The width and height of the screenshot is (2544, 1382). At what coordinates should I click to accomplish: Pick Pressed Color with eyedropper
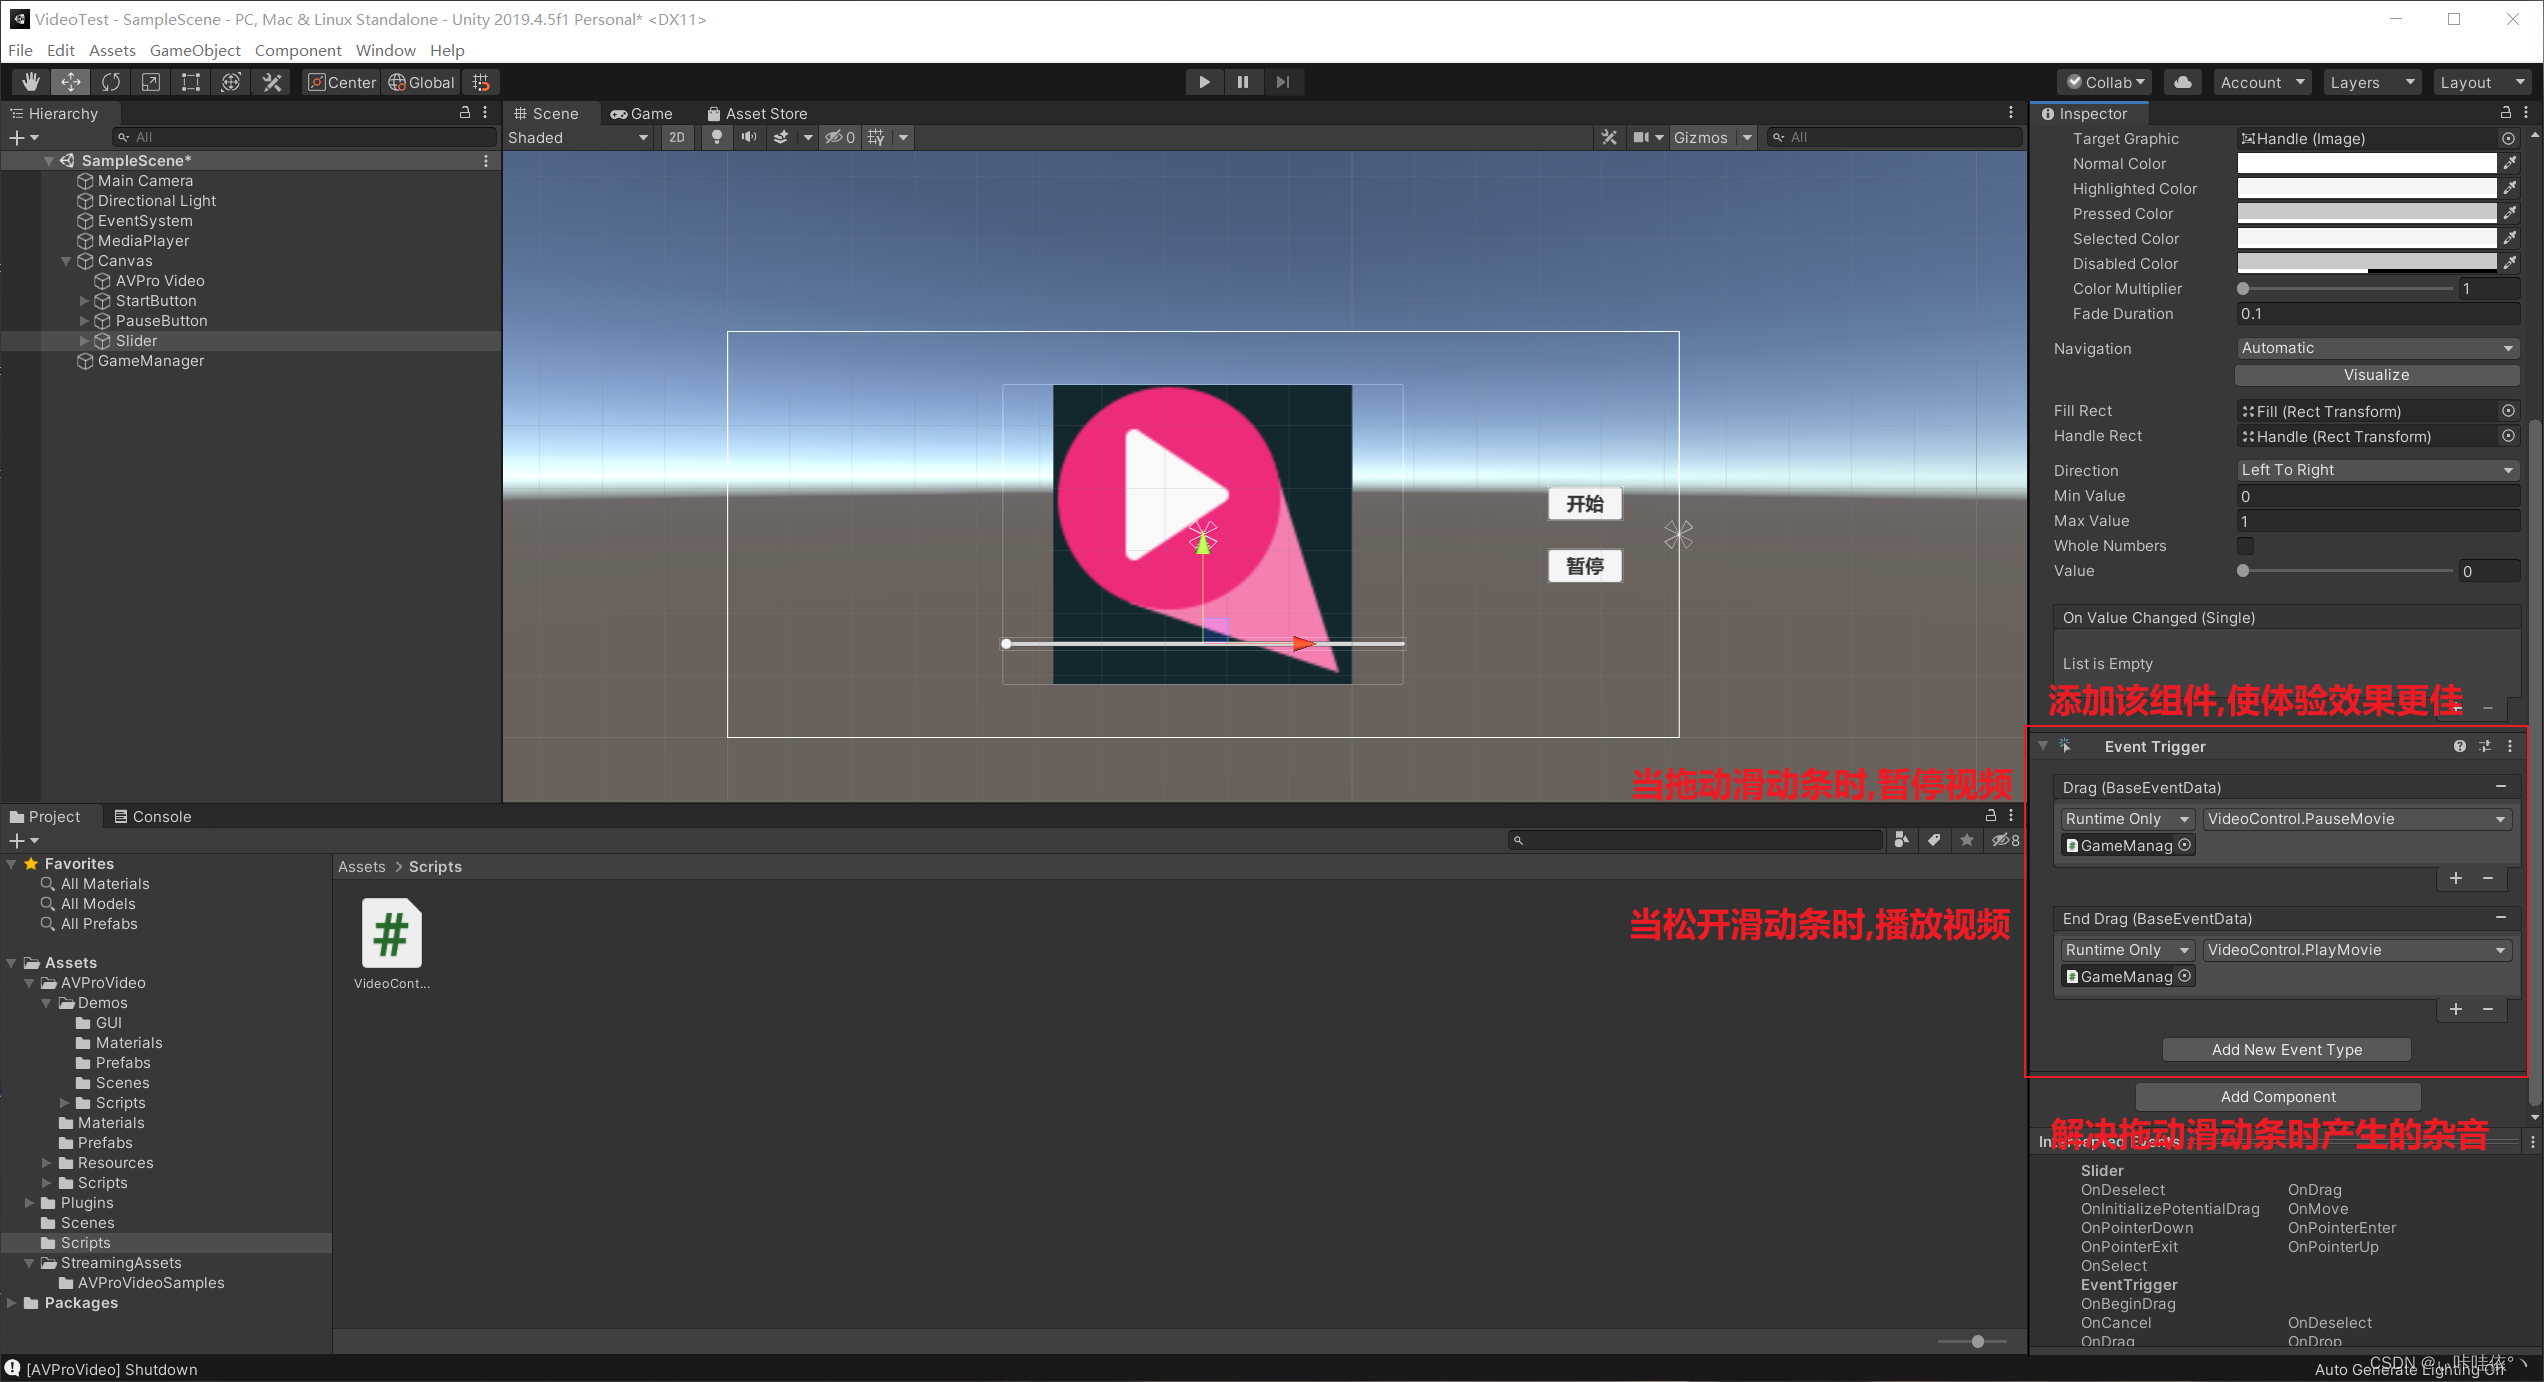(x=2510, y=213)
